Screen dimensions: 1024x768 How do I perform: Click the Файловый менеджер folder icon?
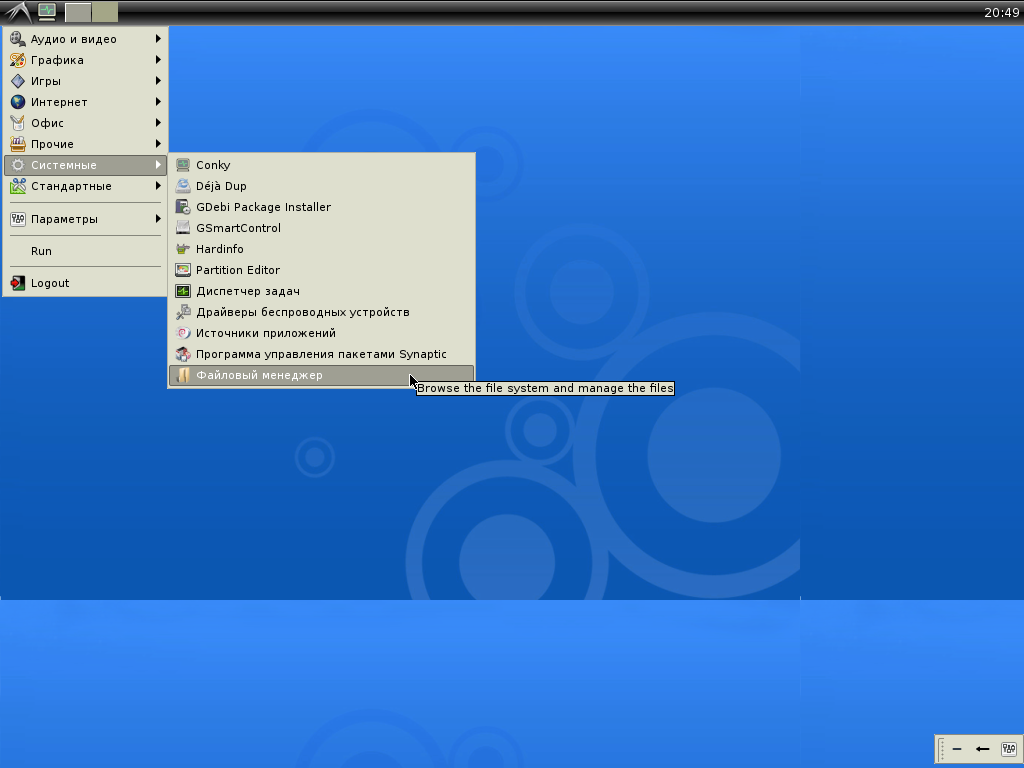(x=183, y=376)
